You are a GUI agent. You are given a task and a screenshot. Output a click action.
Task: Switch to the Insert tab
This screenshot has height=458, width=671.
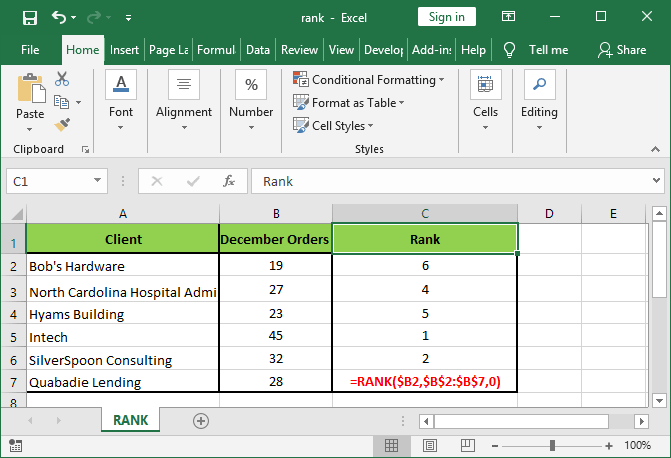coord(124,50)
